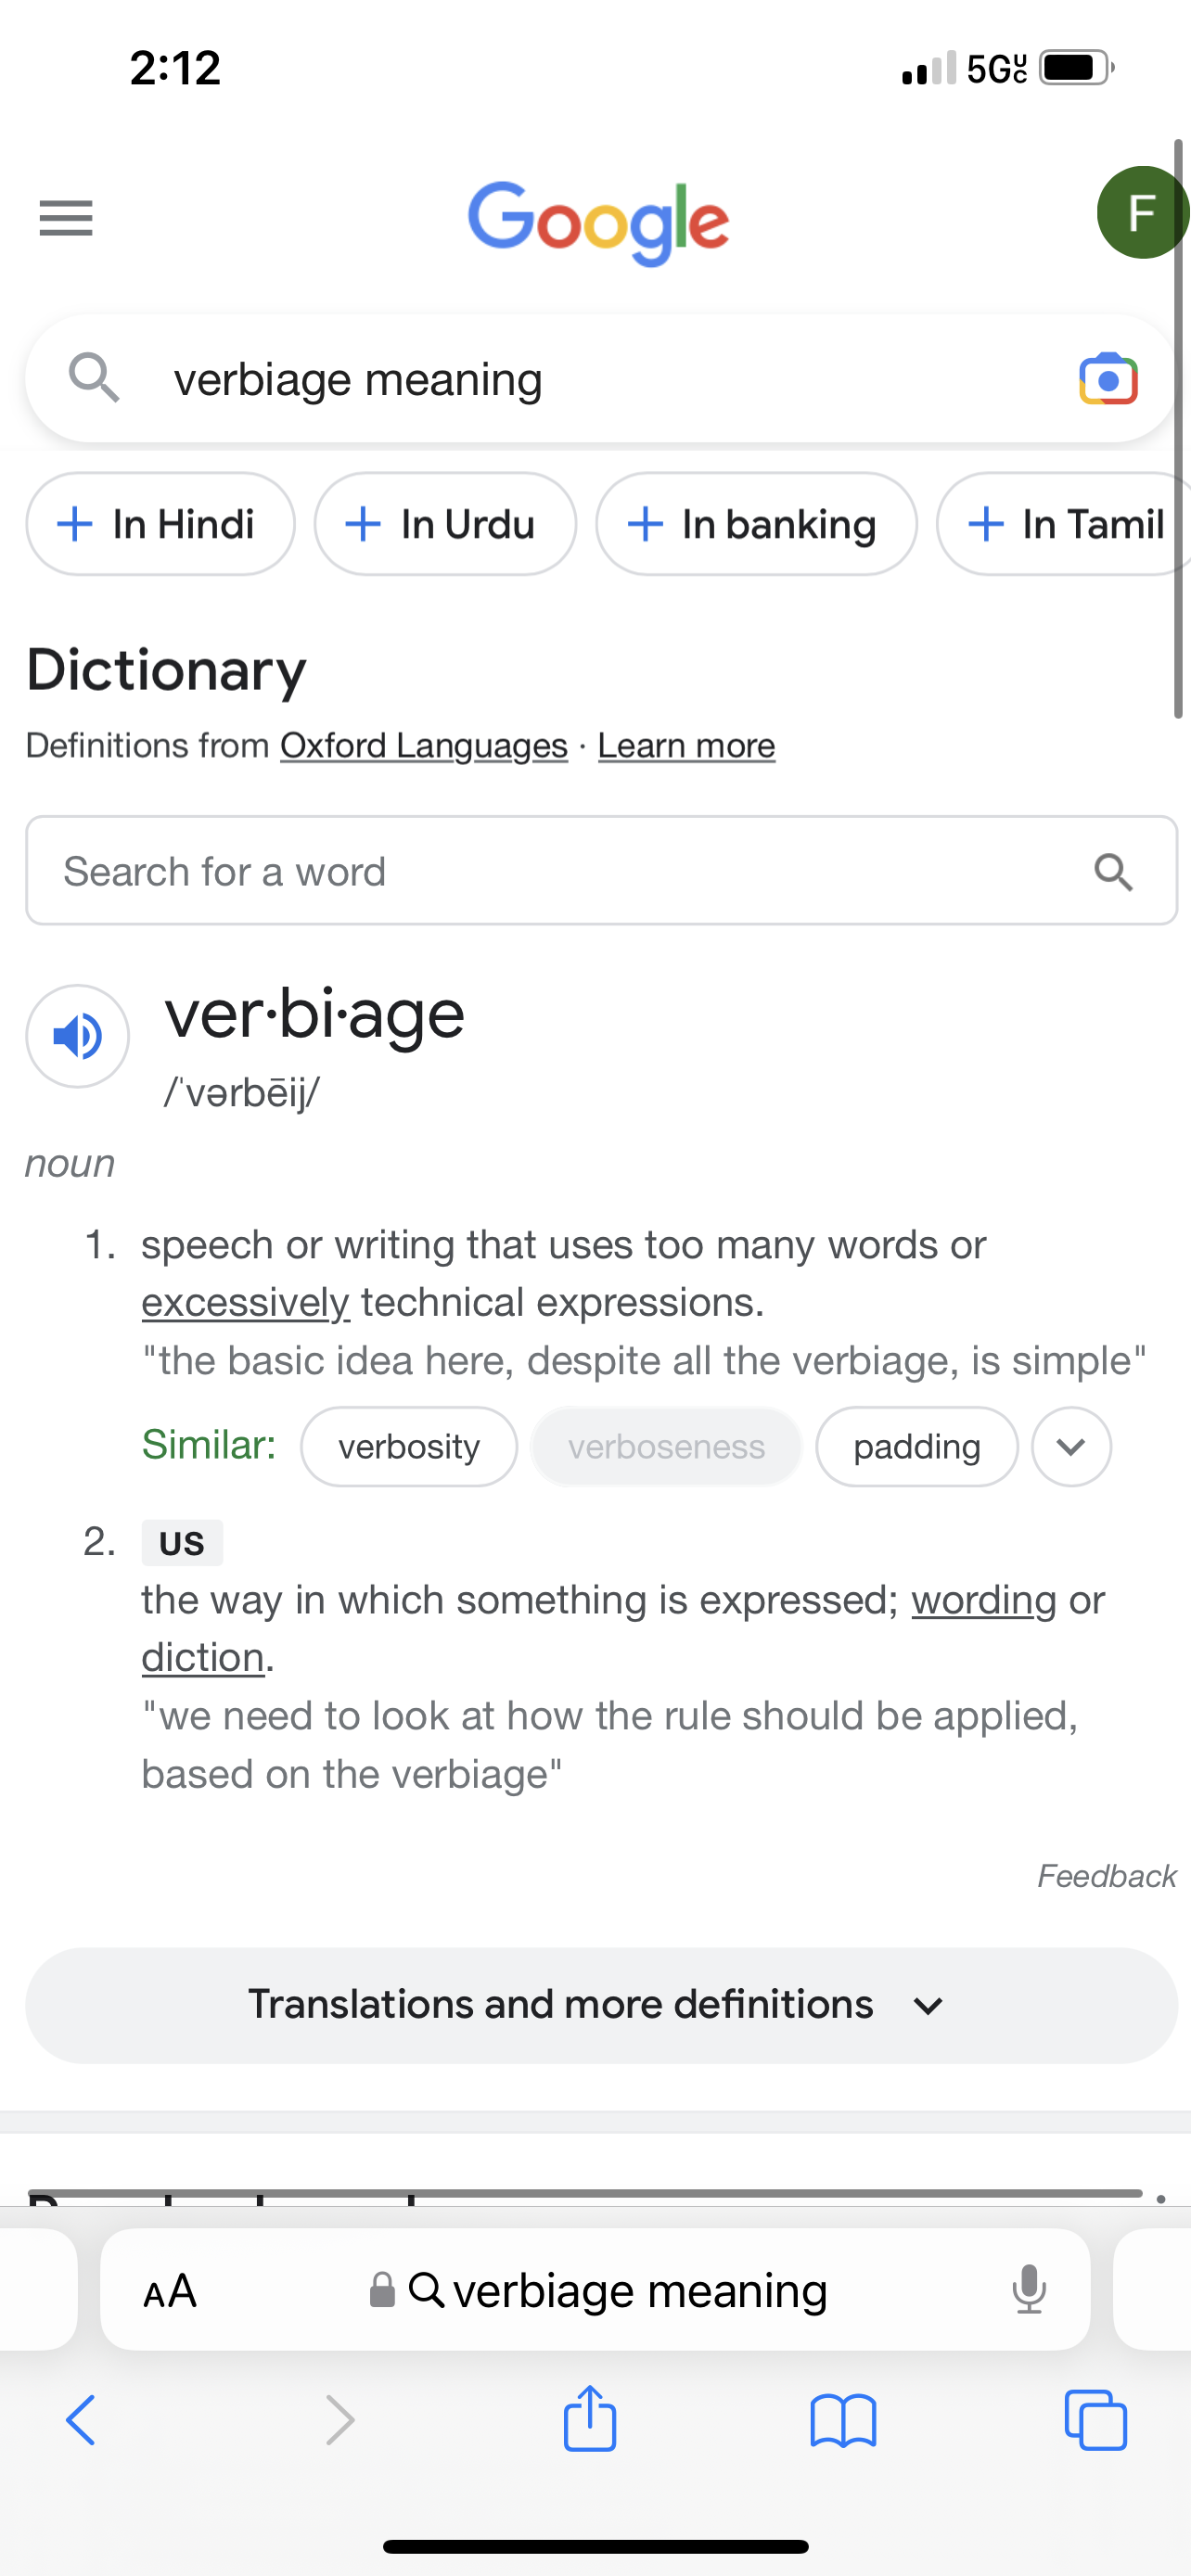Tap the Safari share icon
The height and width of the screenshot is (2576, 1191).
[590, 2419]
